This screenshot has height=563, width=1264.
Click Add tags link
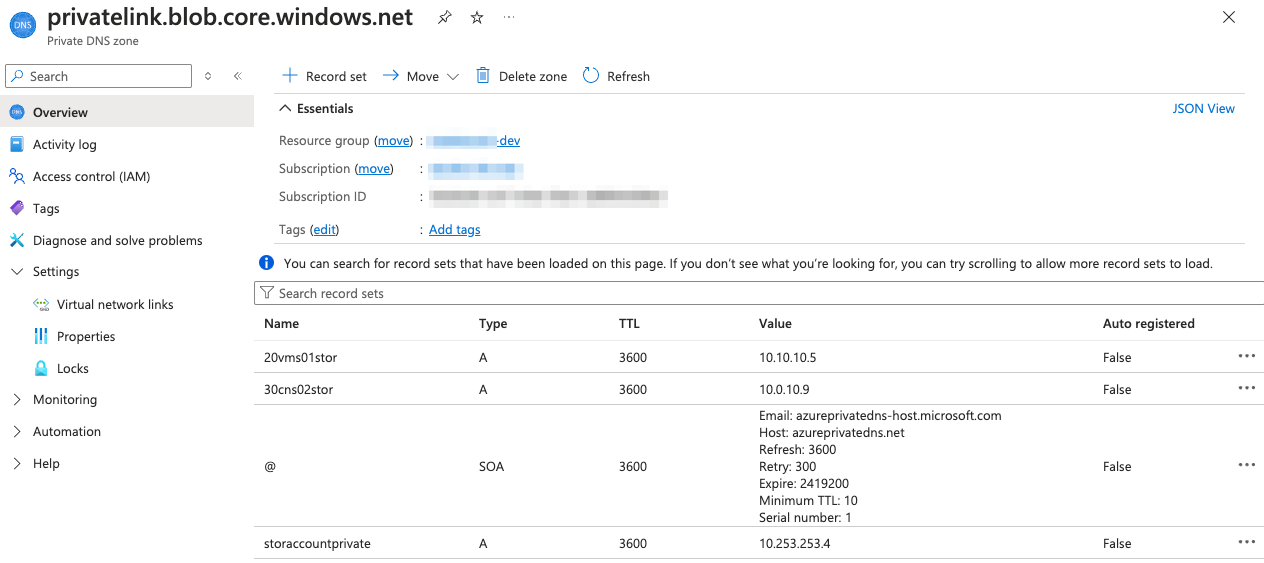coord(454,230)
